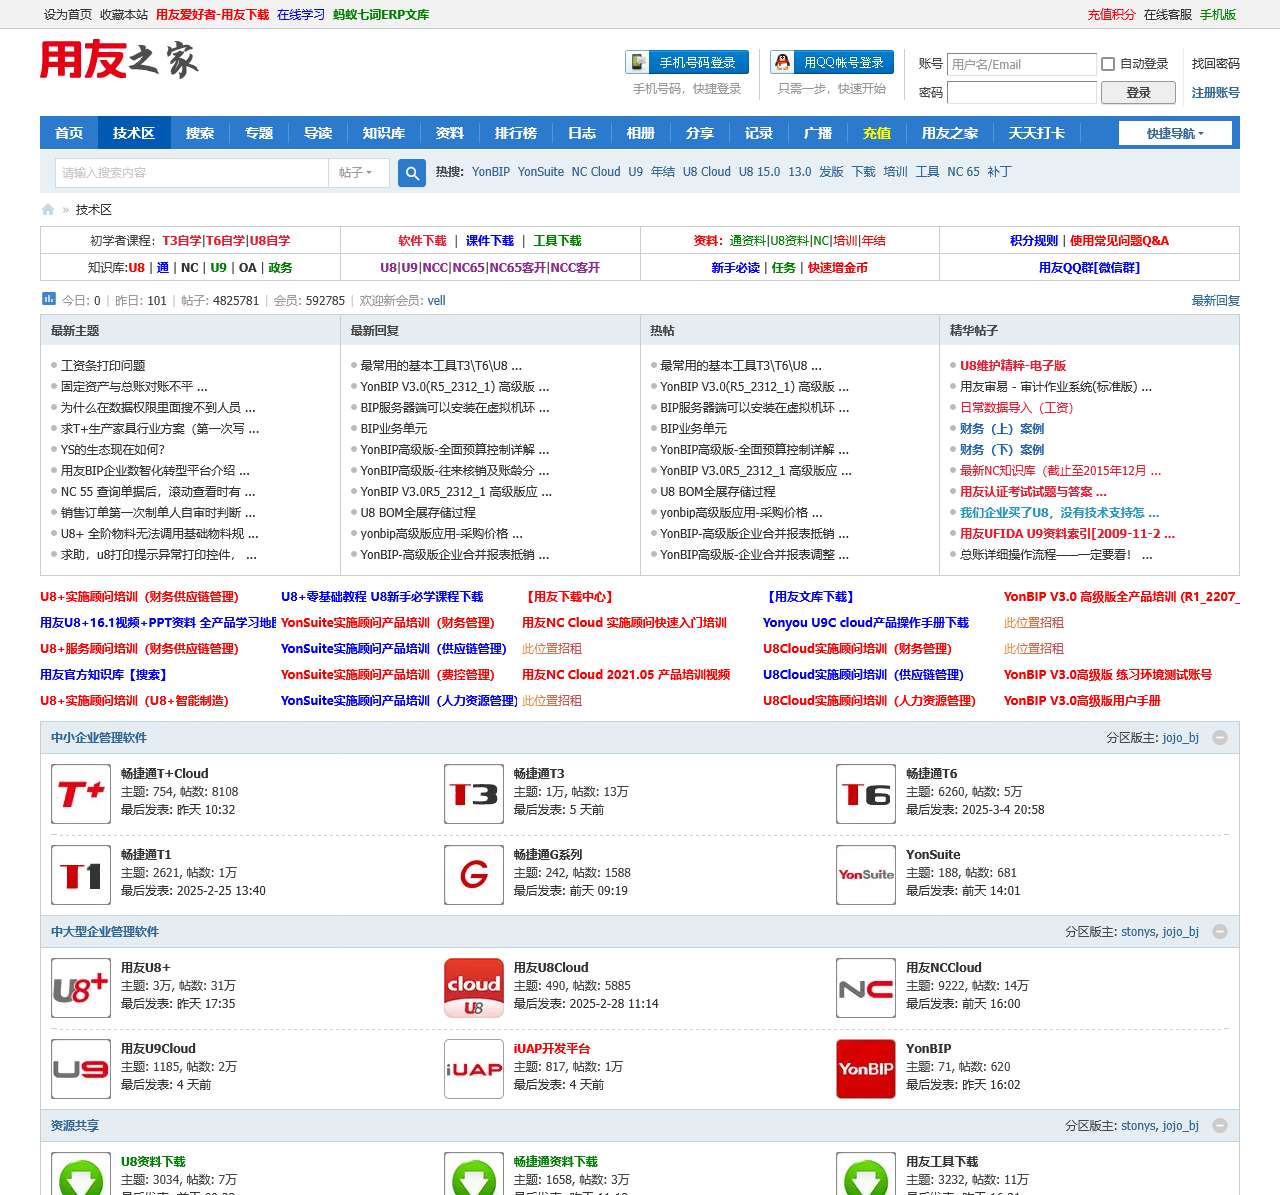Screen dimensions: 1280x1195
Task: Click new member vell link
Action: [437, 301]
